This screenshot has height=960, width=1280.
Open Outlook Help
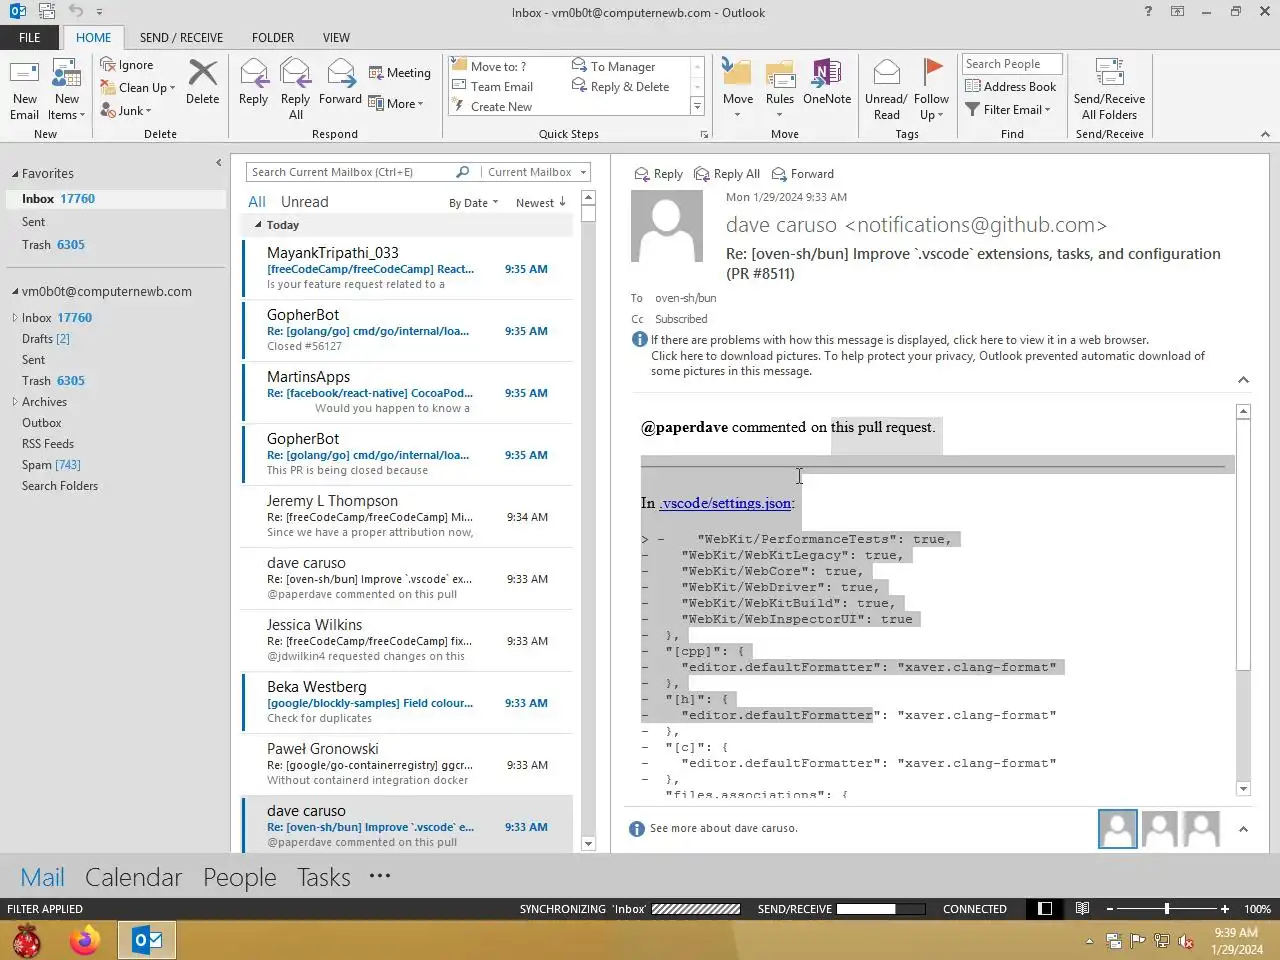click(x=1148, y=12)
